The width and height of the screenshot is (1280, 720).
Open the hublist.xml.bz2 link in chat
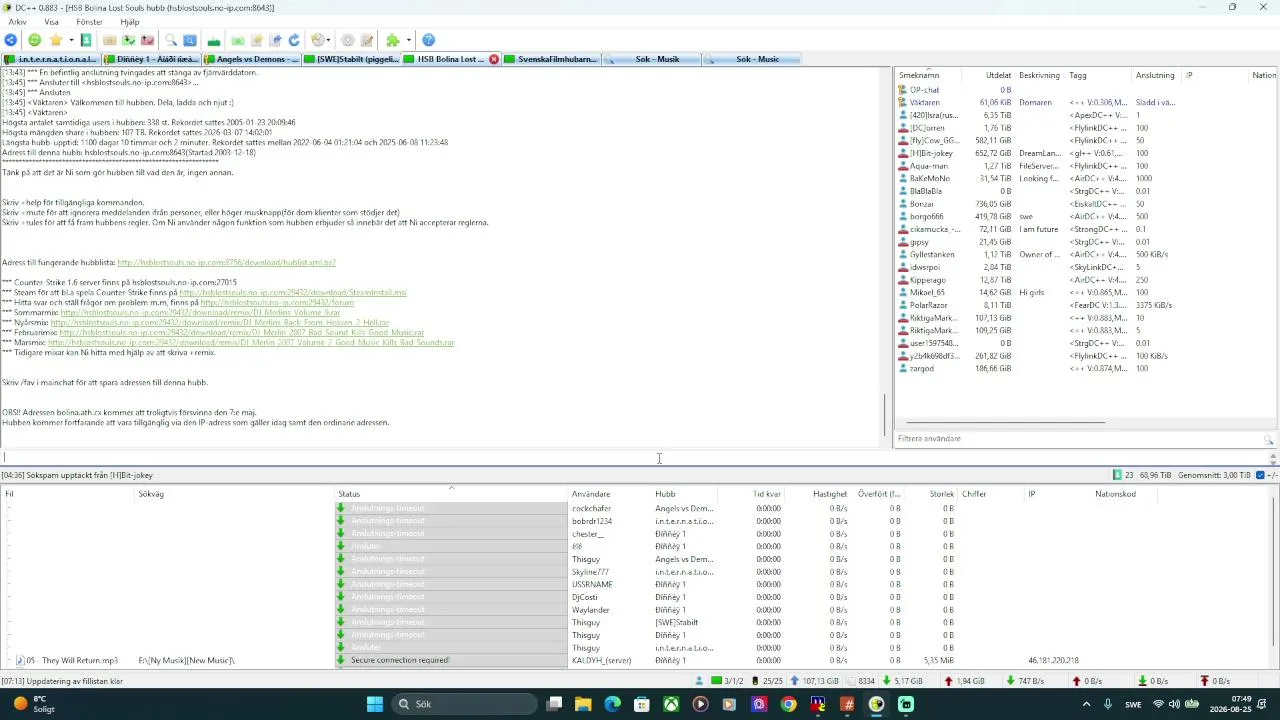point(226,262)
